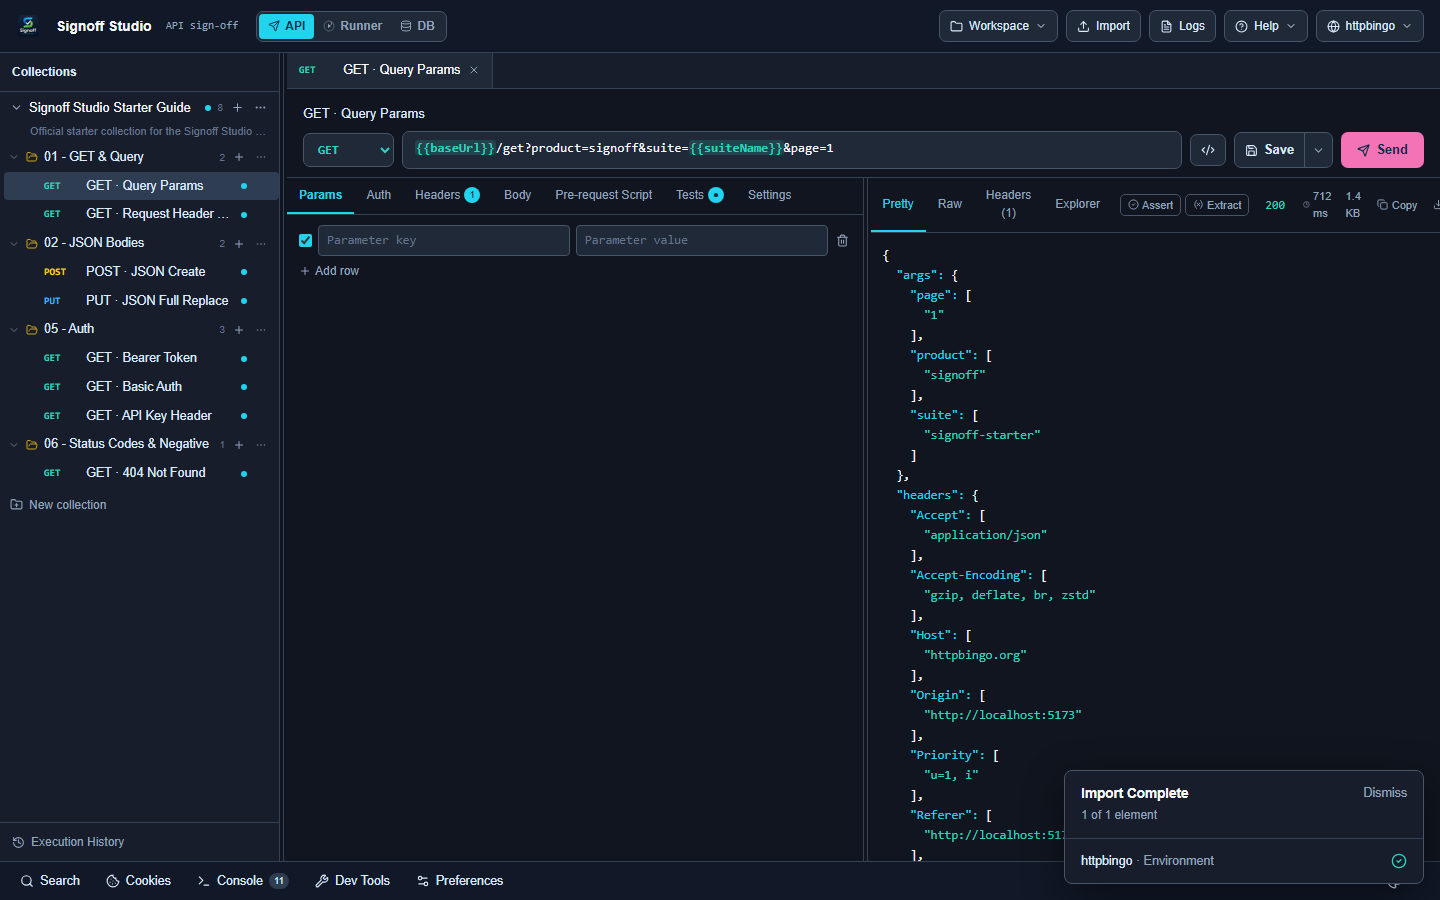Switch to the Auth tab
The width and height of the screenshot is (1440, 900).
point(379,195)
